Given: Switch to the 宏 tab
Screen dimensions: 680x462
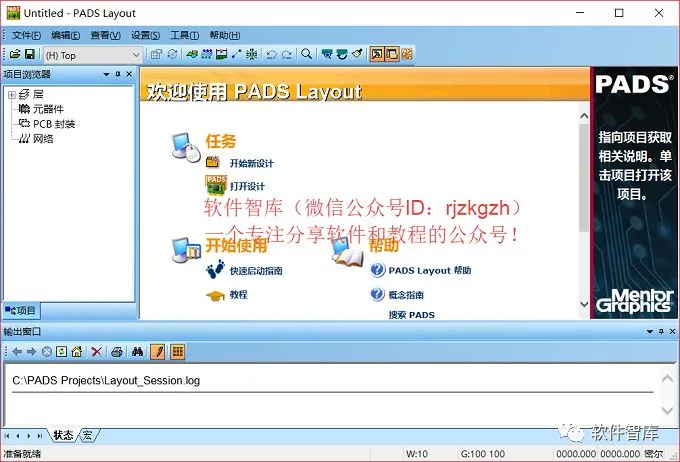Looking at the screenshot, I should point(88,435).
